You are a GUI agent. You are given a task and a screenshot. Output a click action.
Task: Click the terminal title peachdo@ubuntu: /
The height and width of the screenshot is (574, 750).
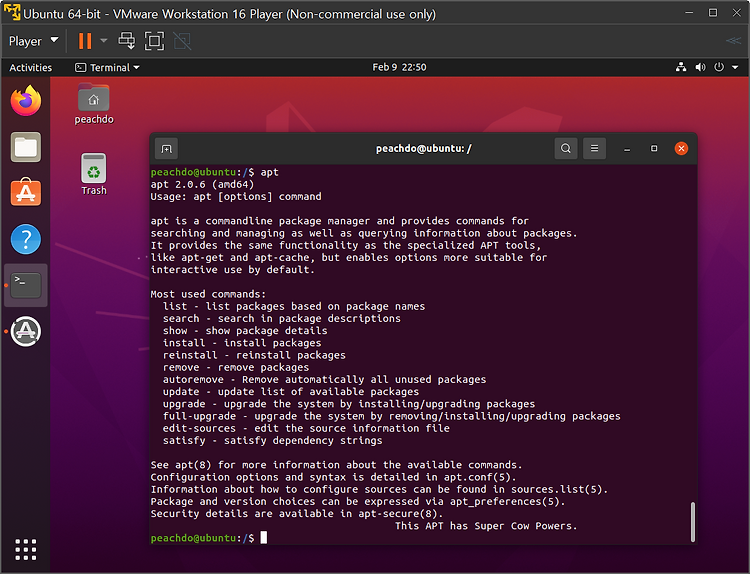[423, 149]
